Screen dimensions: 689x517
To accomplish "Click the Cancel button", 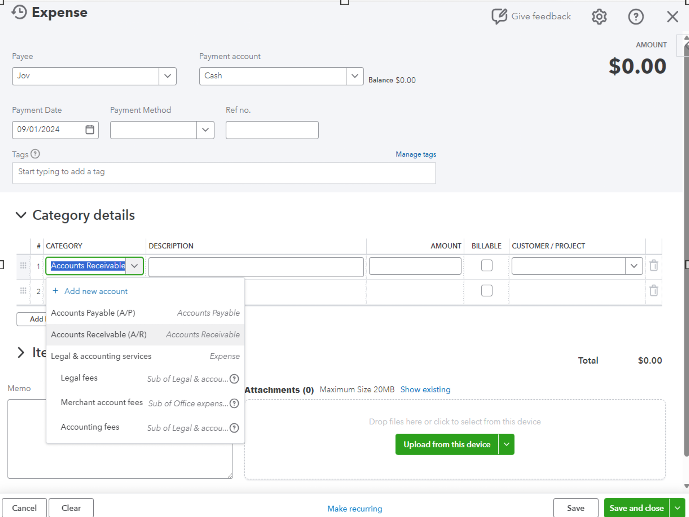I will click(24, 508).
